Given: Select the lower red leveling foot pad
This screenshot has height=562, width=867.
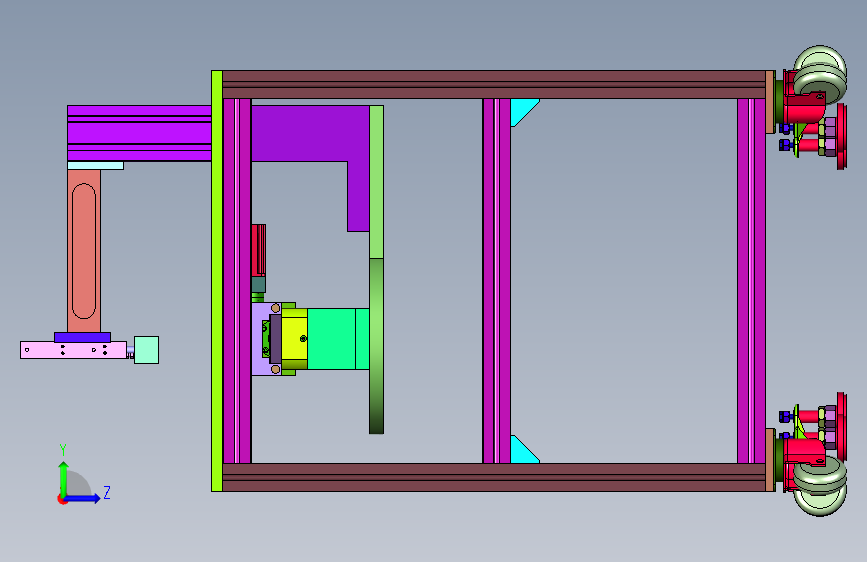Looking at the screenshot, I should (x=842, y=426).
